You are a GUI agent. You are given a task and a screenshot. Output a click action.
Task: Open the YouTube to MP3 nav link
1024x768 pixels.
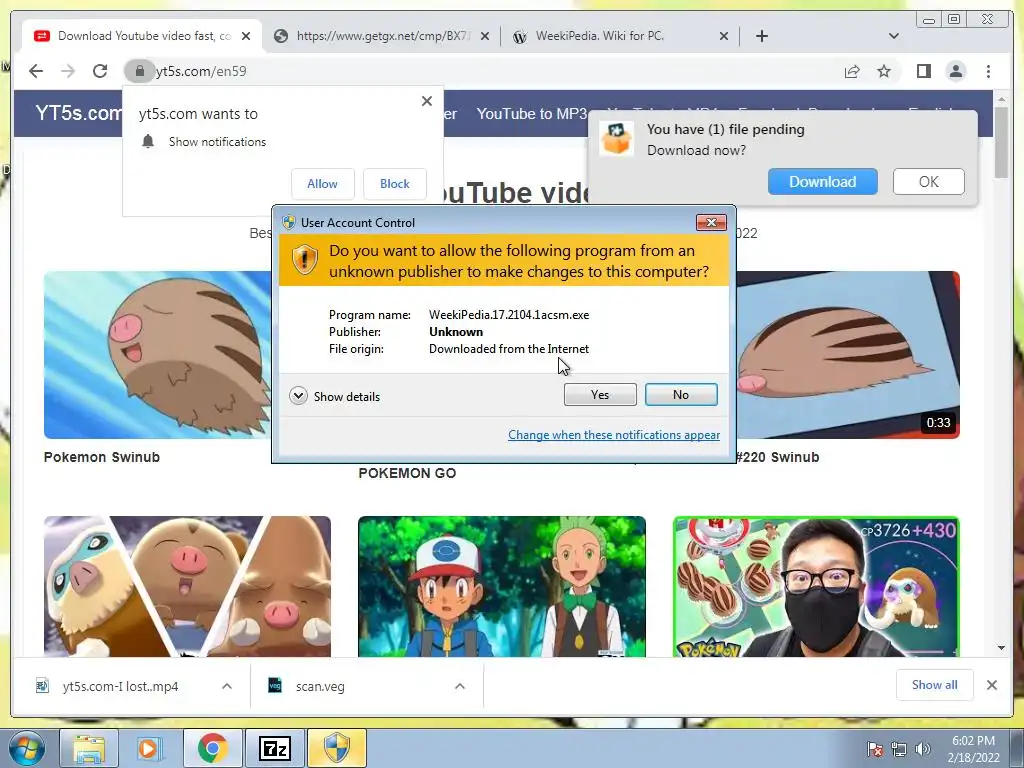[532, 114]
